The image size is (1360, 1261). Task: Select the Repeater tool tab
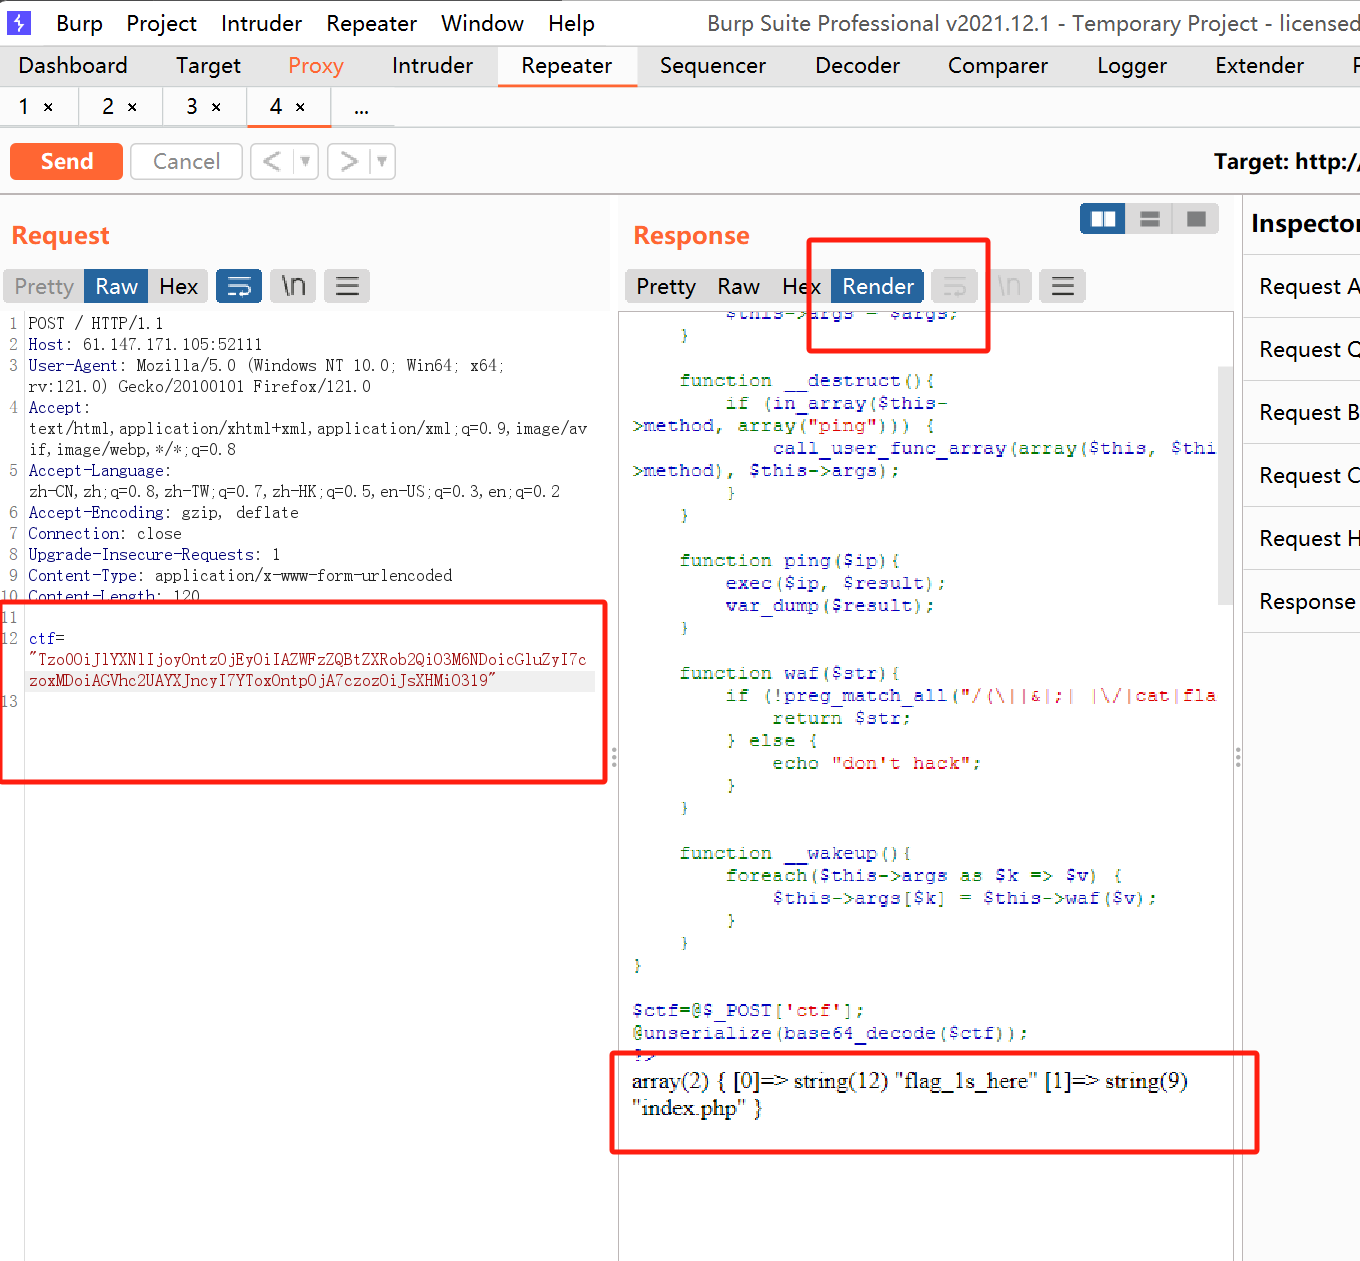566,66
